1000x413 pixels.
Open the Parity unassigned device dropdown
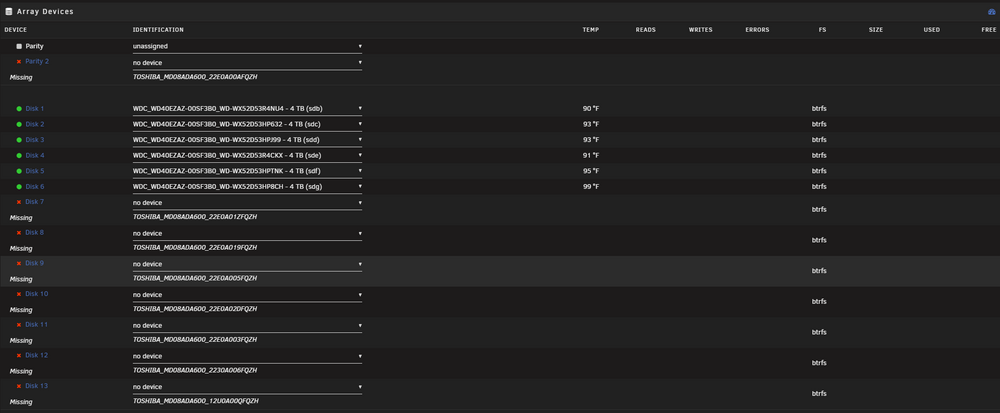coord(247,47)
